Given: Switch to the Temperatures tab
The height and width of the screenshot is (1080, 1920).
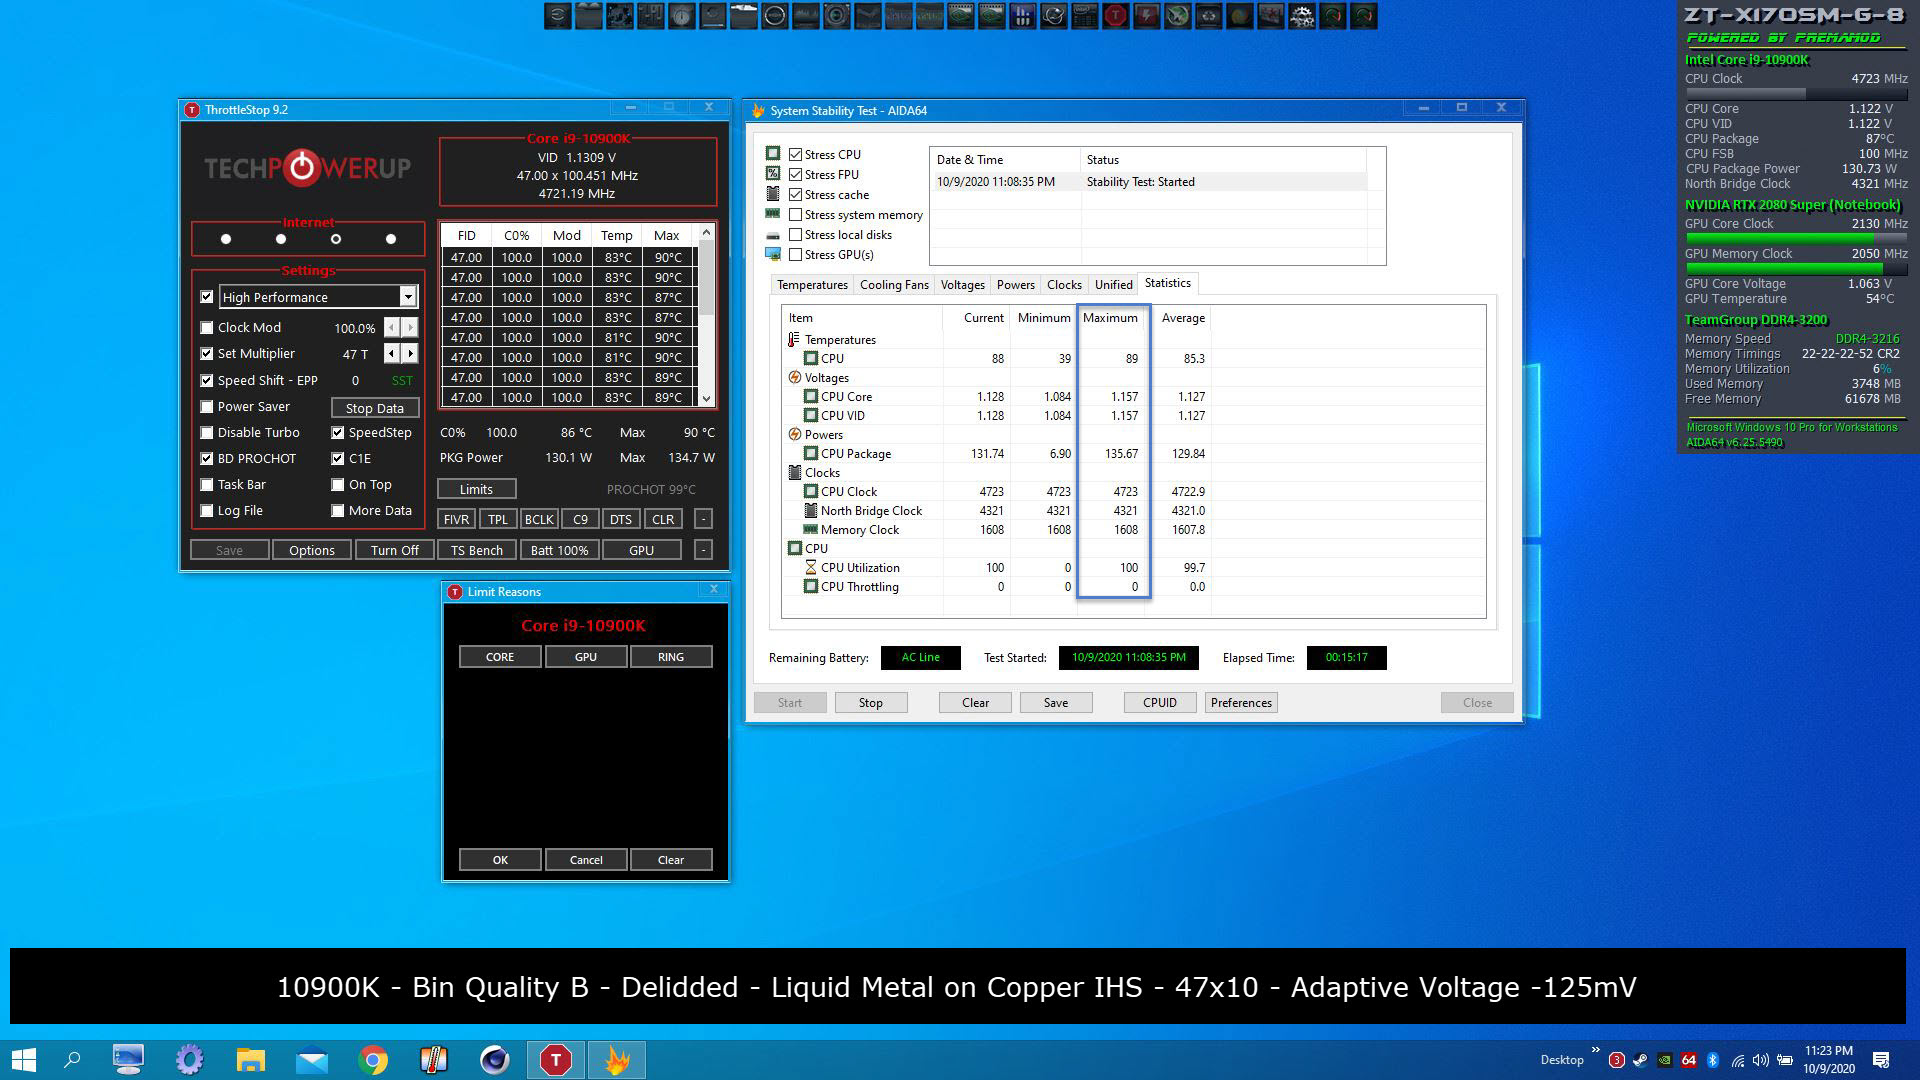Looking at the screenshot, I should click(811, 285).
